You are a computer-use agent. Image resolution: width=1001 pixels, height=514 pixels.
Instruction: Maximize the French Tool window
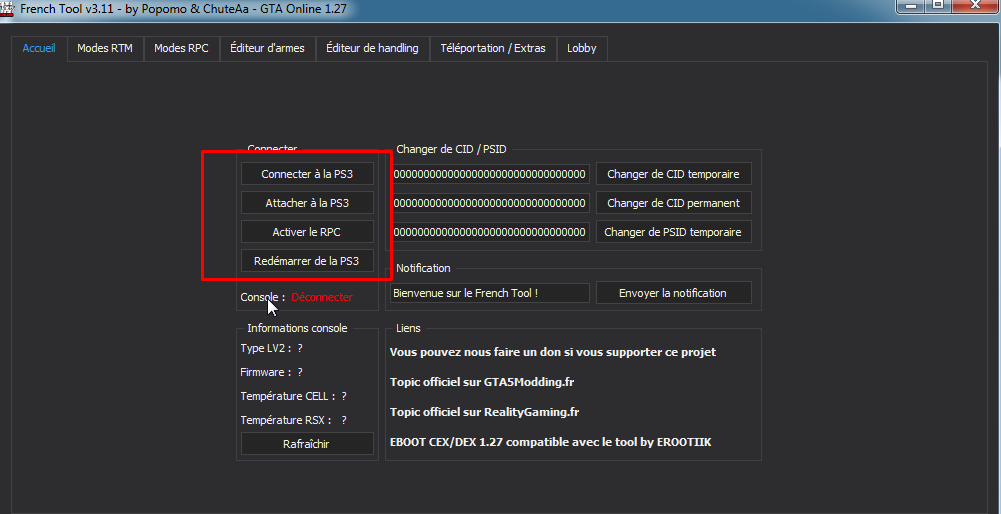tap(937, 5)
